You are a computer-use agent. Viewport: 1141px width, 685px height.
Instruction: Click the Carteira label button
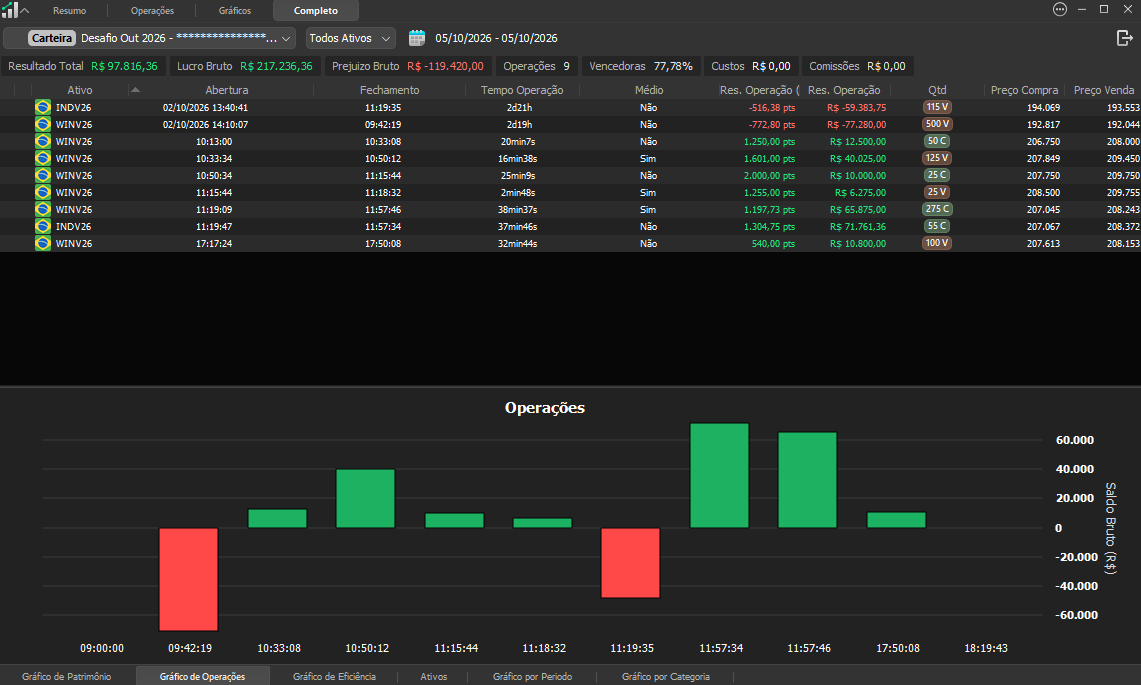[52, 38]
